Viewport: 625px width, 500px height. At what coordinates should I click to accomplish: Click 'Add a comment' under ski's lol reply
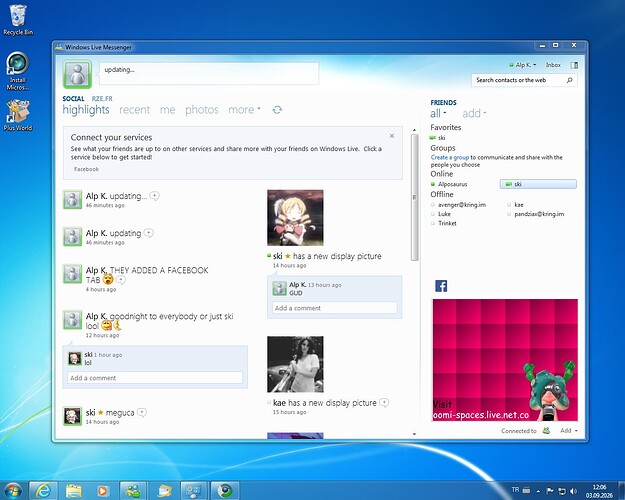(x=155, y=378)
